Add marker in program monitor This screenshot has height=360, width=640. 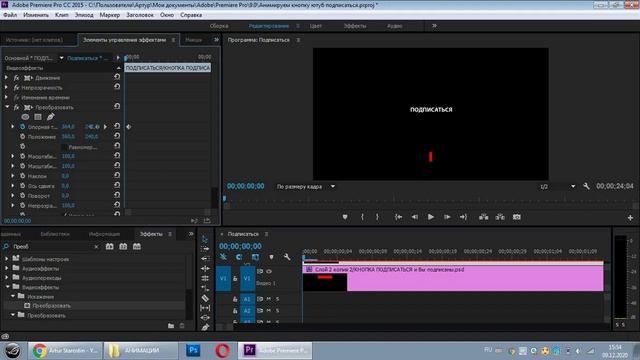tap(345, 217)
